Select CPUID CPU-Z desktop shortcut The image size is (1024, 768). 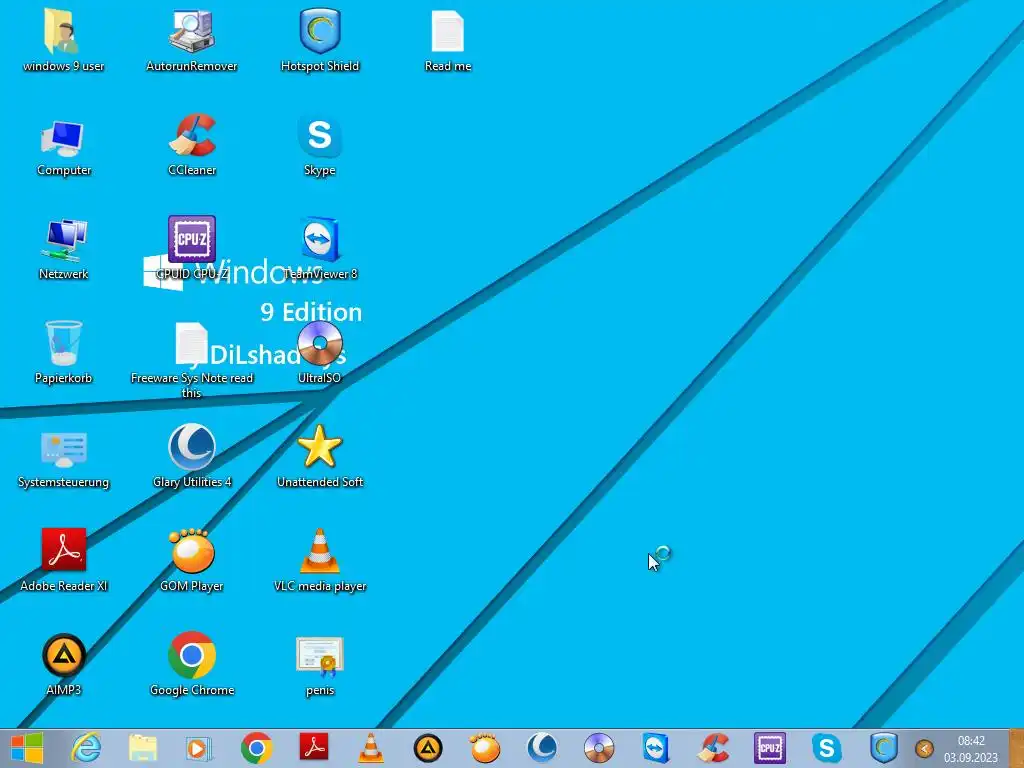pyautogui.click(x=191, y=248)
